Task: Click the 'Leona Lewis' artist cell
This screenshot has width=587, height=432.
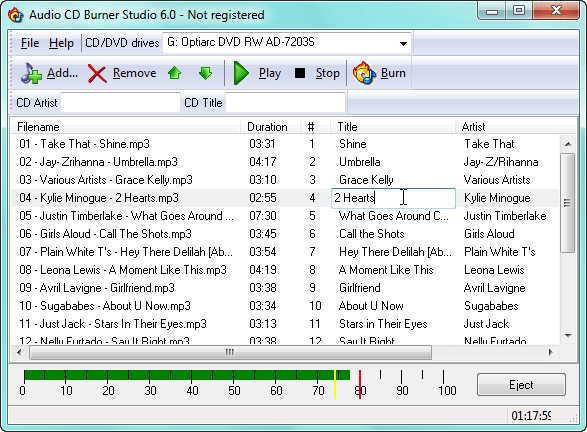Action: 494,270
